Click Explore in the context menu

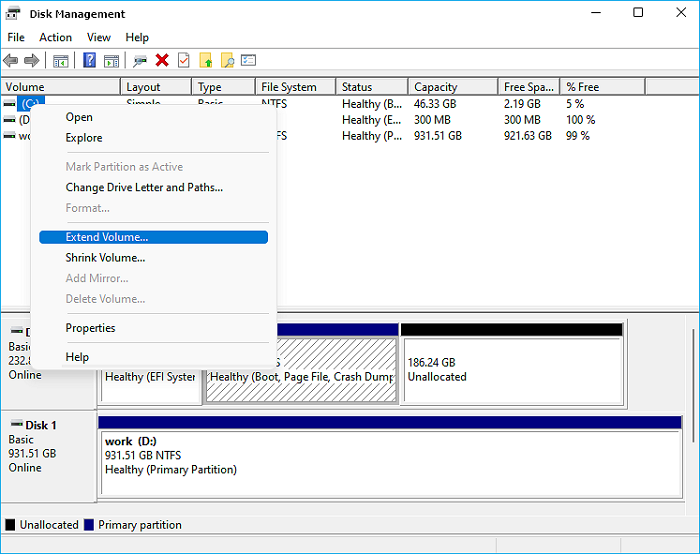point(84,138)
